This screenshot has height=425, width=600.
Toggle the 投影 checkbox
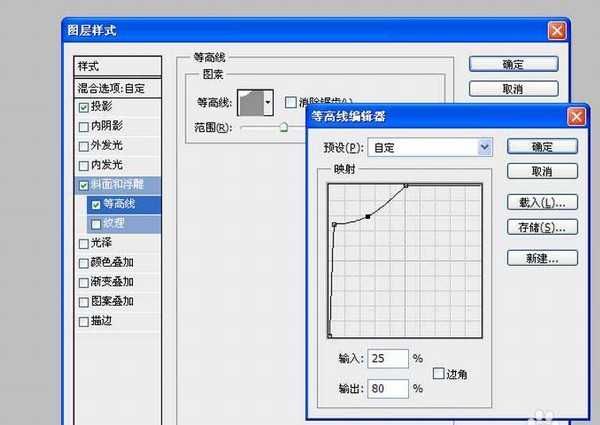click(x=83, y=107)
